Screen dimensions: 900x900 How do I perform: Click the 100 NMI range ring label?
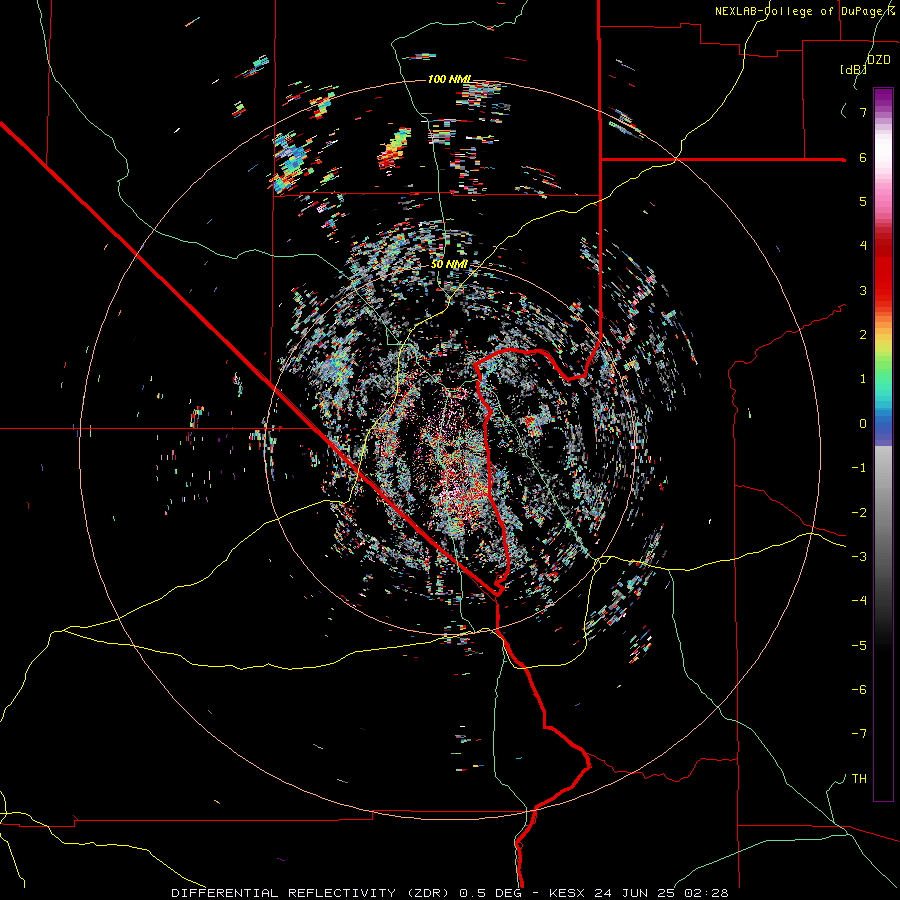pyautogui.click(x=449, y=79)
